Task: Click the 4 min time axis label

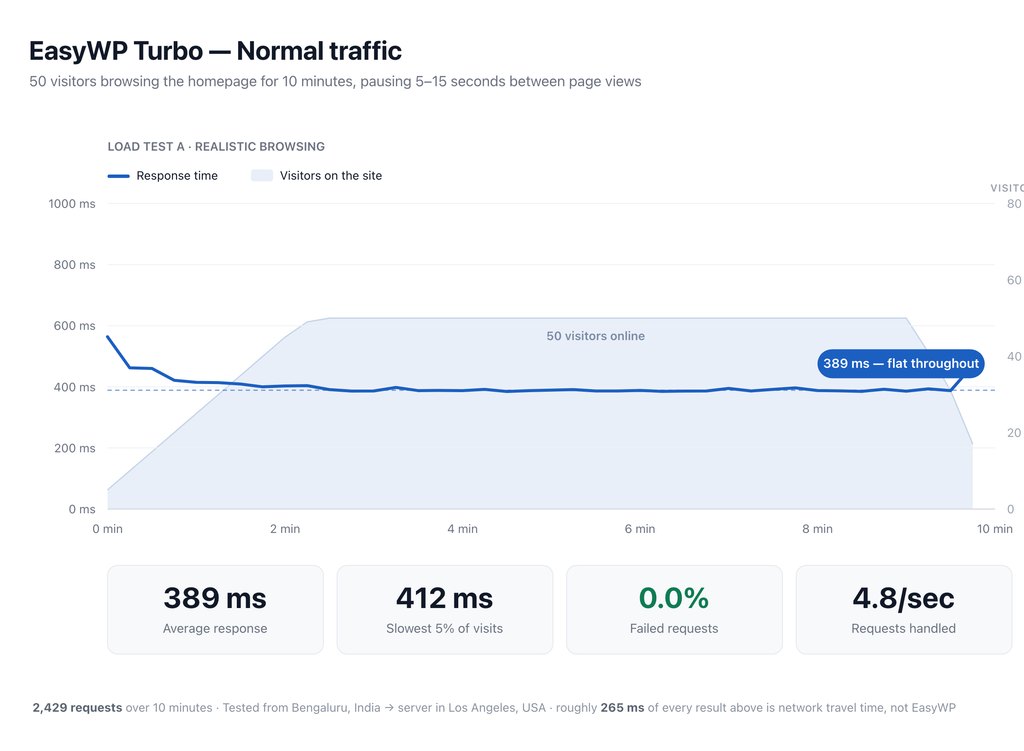Action: click(x=462, y=529)
